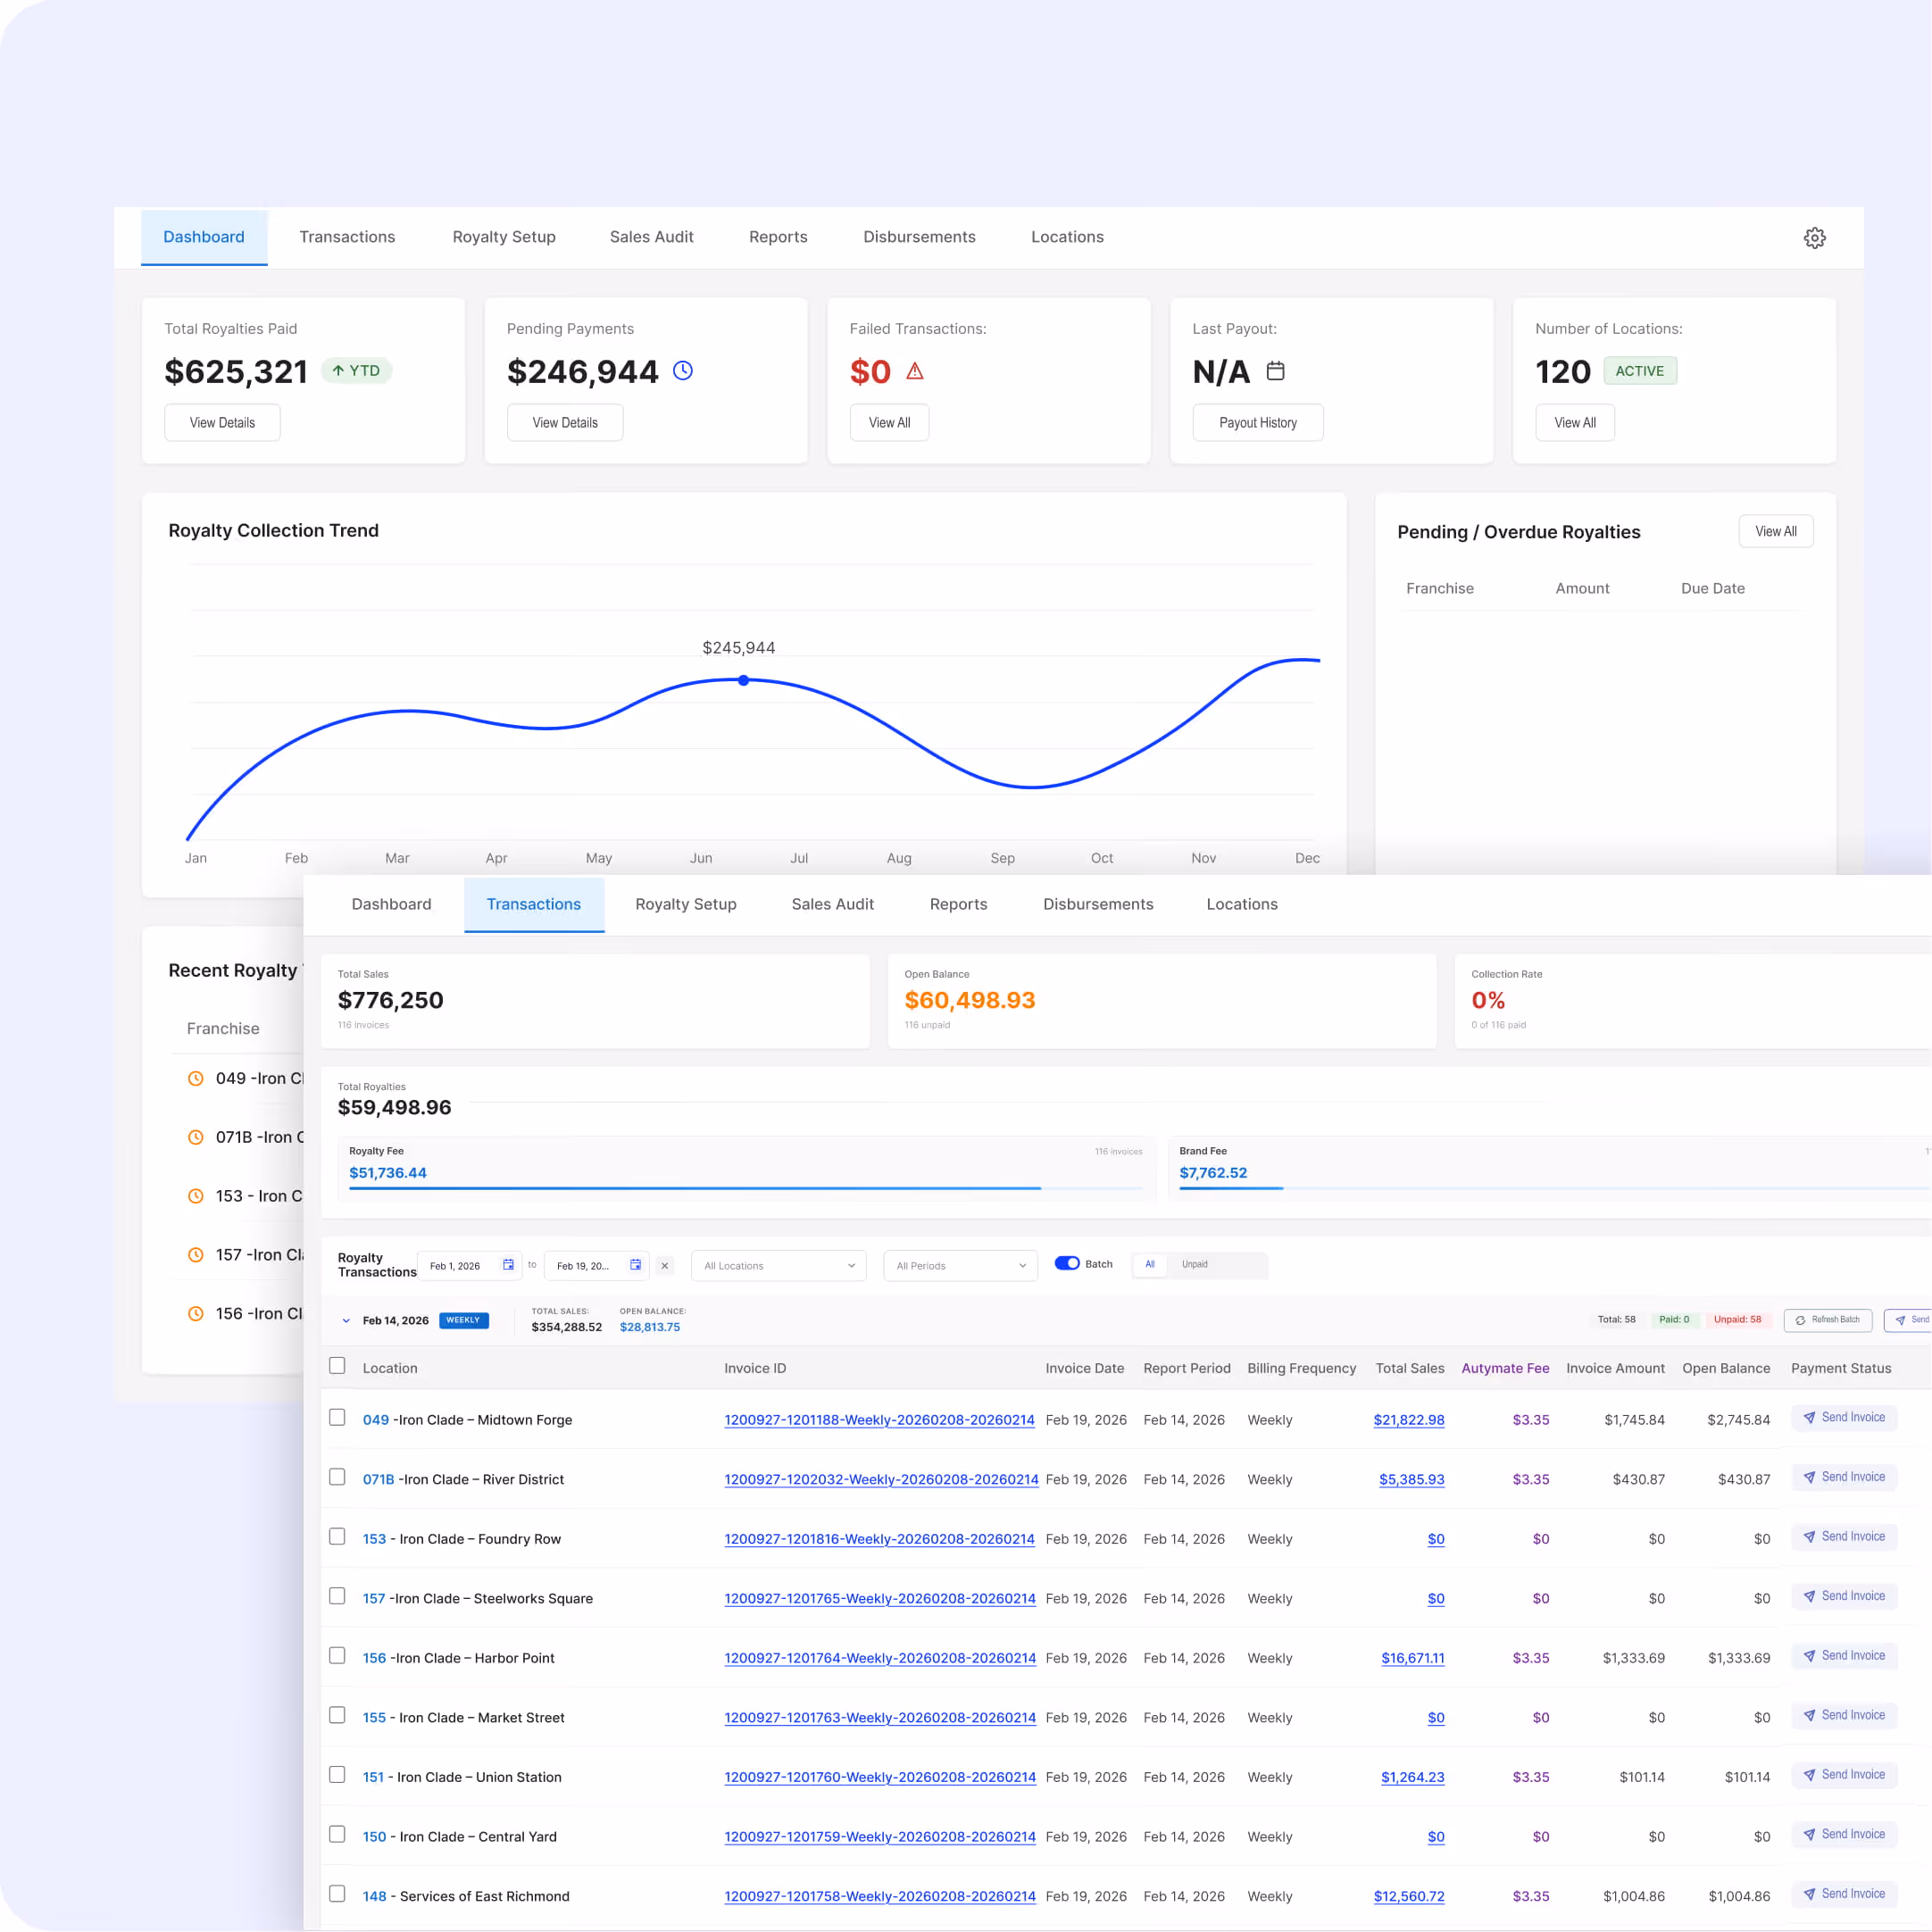Viewport: 1932px width, 1932px height.
Task: Open the All Locations dropdown
Action: [x=778, y=1265]
